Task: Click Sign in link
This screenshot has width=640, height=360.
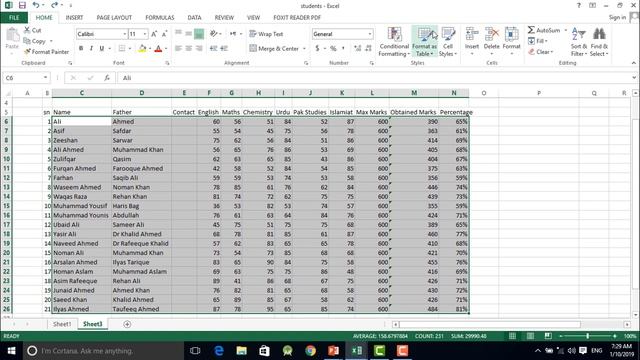Action: [617, 18]
